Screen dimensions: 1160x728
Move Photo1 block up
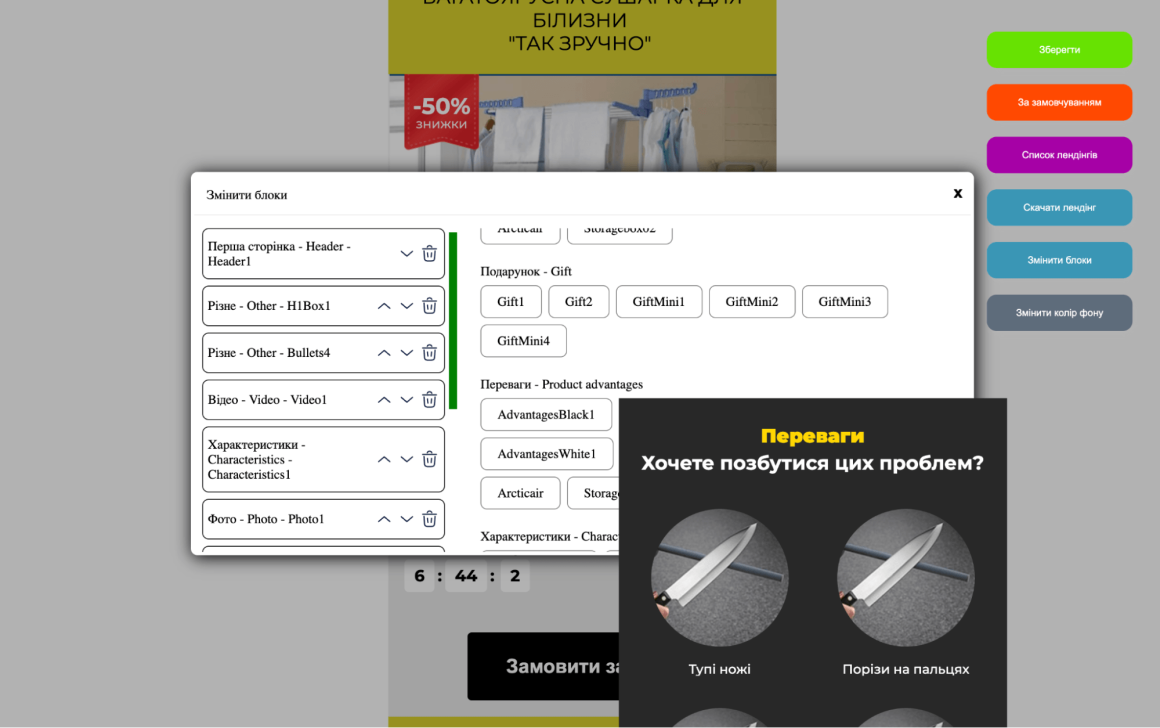384,519
